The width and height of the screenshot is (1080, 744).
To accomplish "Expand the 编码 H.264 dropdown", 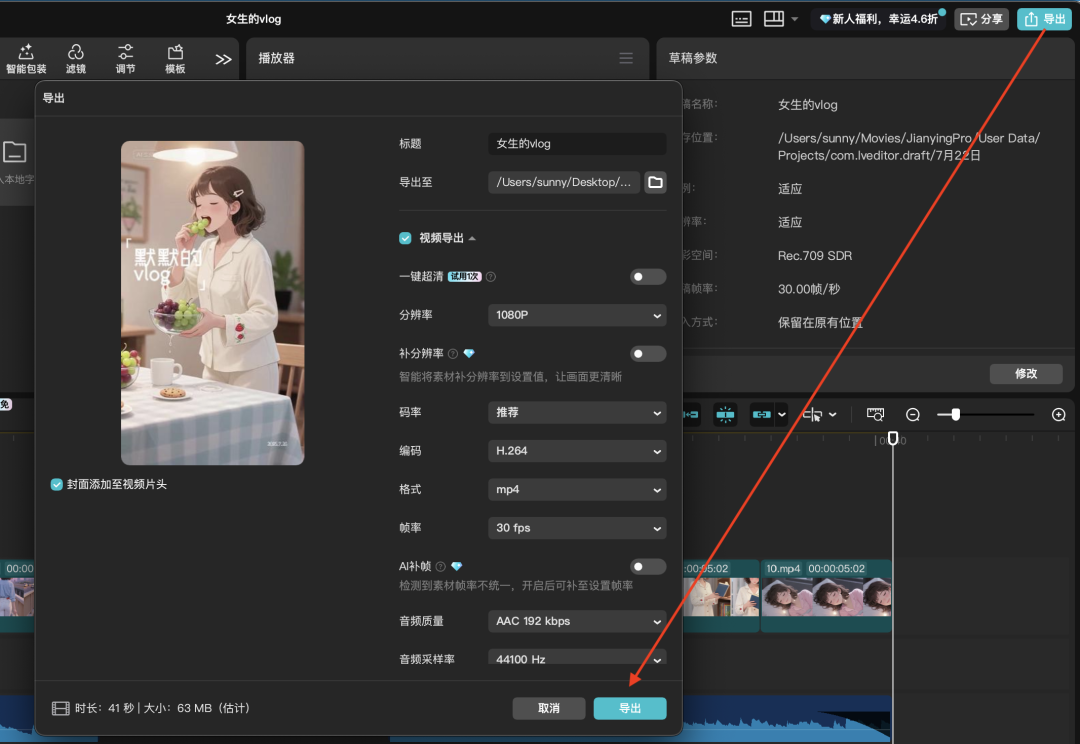I will point(577,451).
